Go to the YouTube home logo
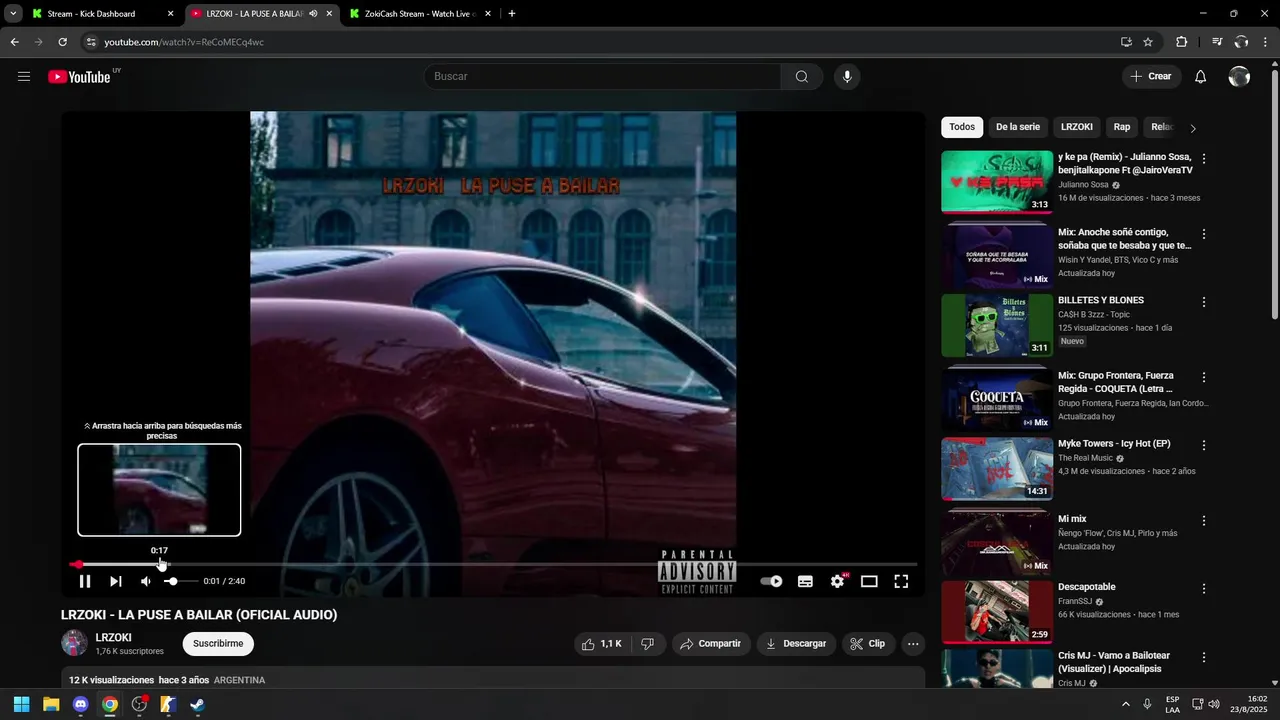Image resolution: width=1280 pixels, height=720 pixels. [79, 77]
